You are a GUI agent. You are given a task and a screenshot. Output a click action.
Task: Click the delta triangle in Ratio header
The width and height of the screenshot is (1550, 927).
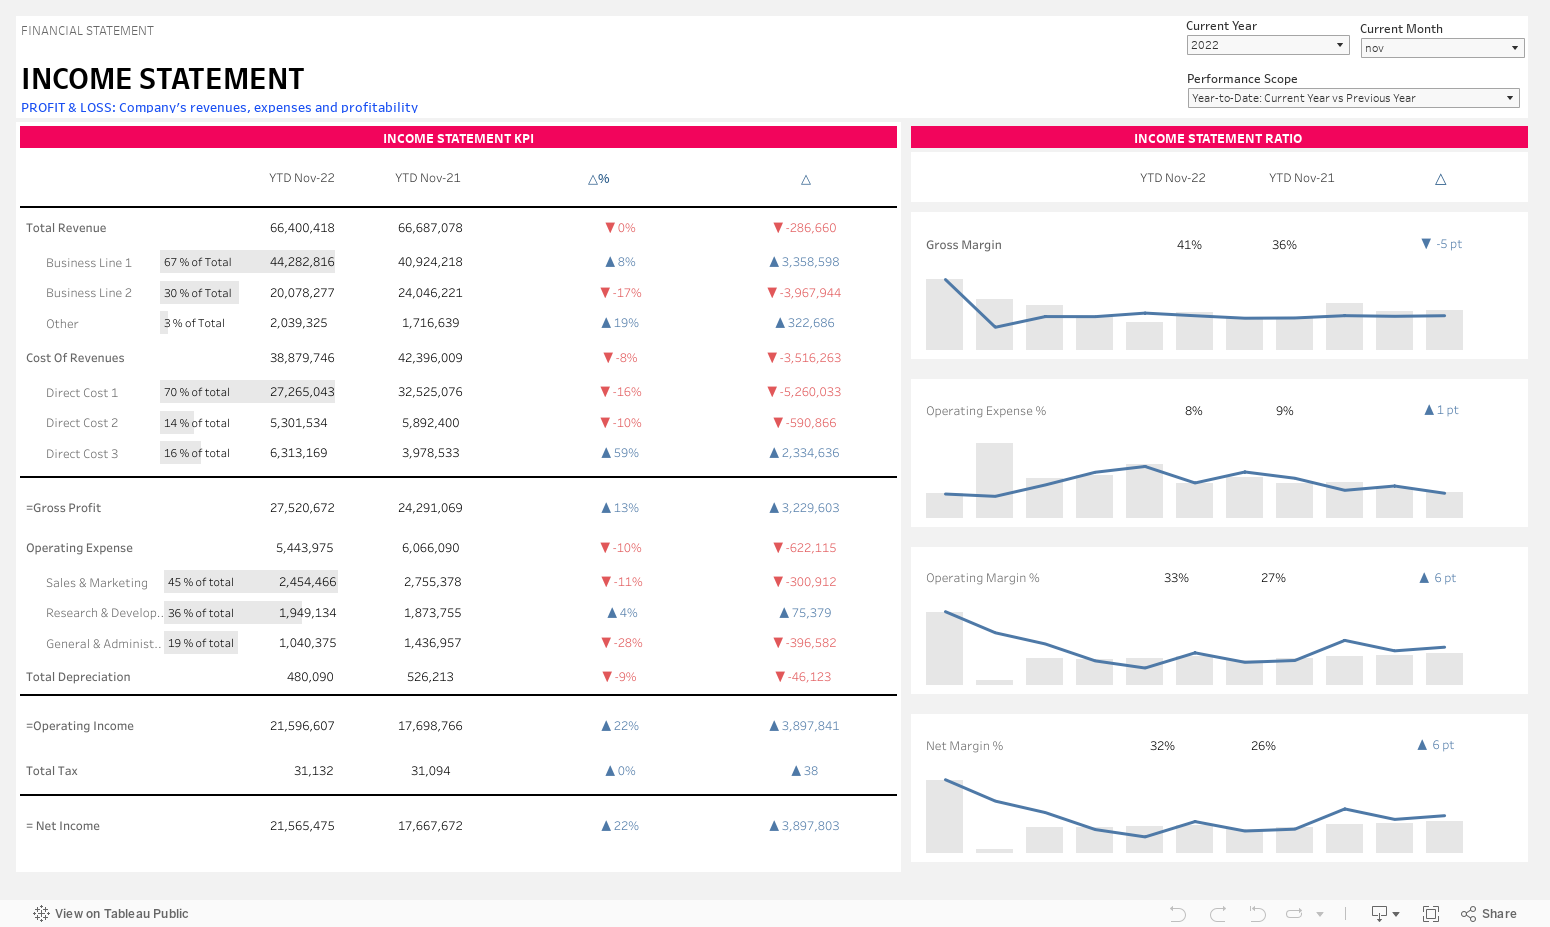1441,180
